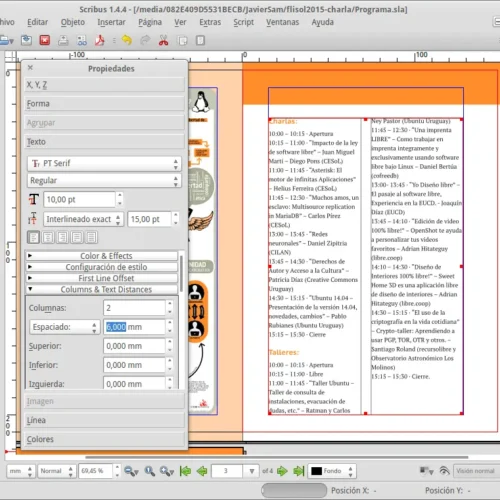Click the Save document toolbar icon
This screenshot has width=500, height=500.
coord(26,40)
